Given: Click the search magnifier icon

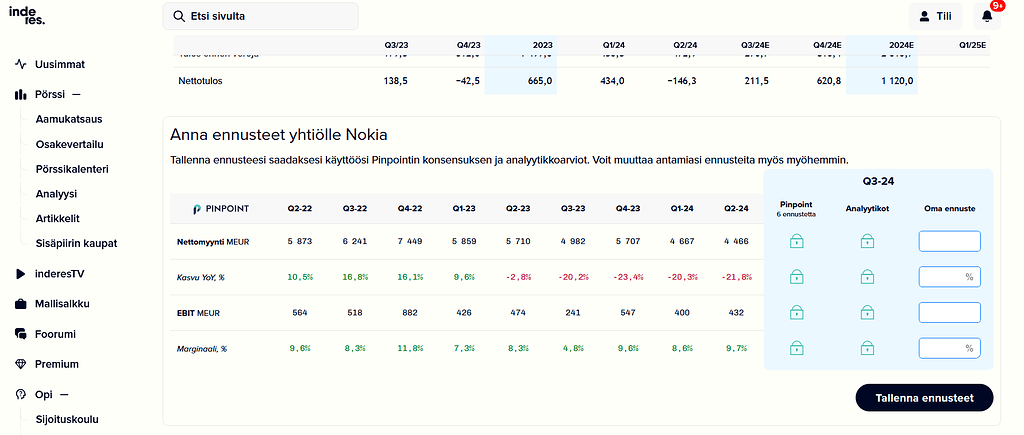Looking at the screenshot, I should (178, 17).
